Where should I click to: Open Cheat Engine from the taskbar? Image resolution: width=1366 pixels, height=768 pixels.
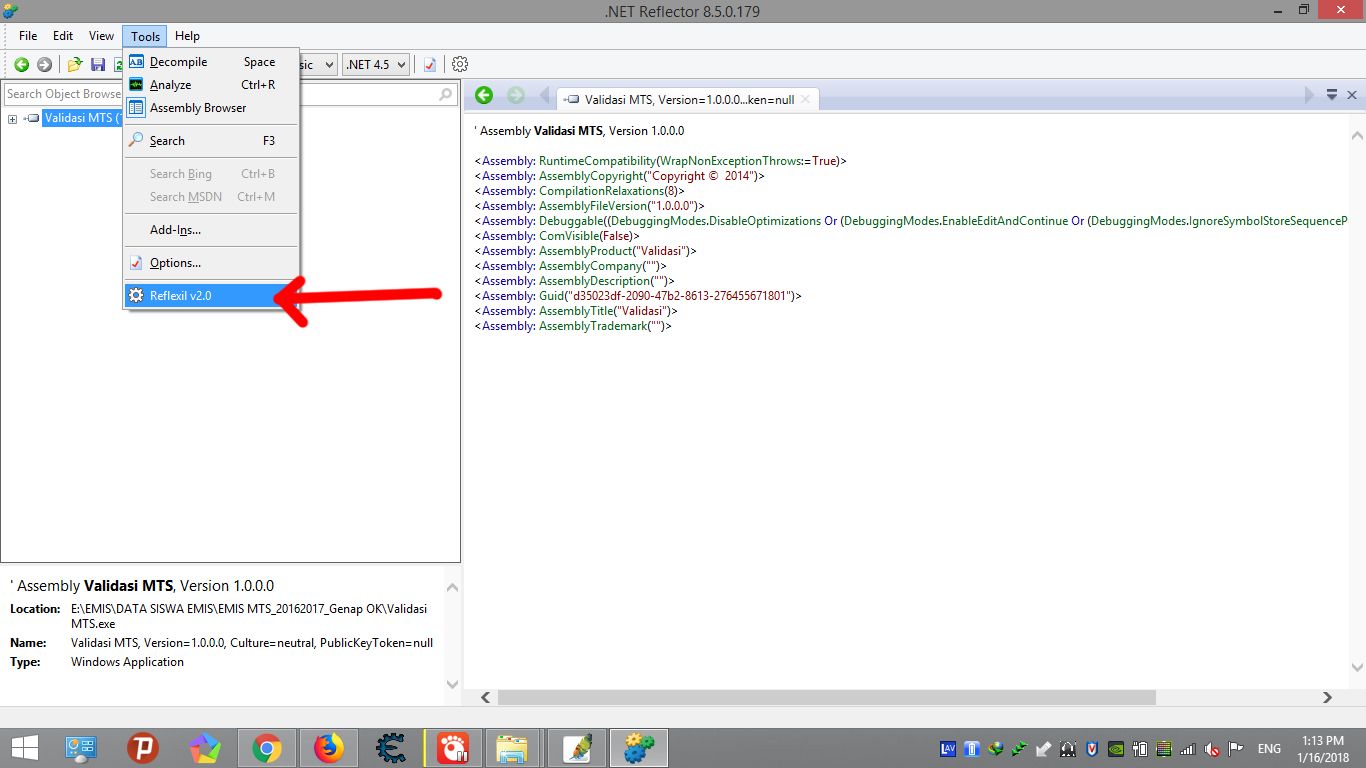[x=390, y=748]
